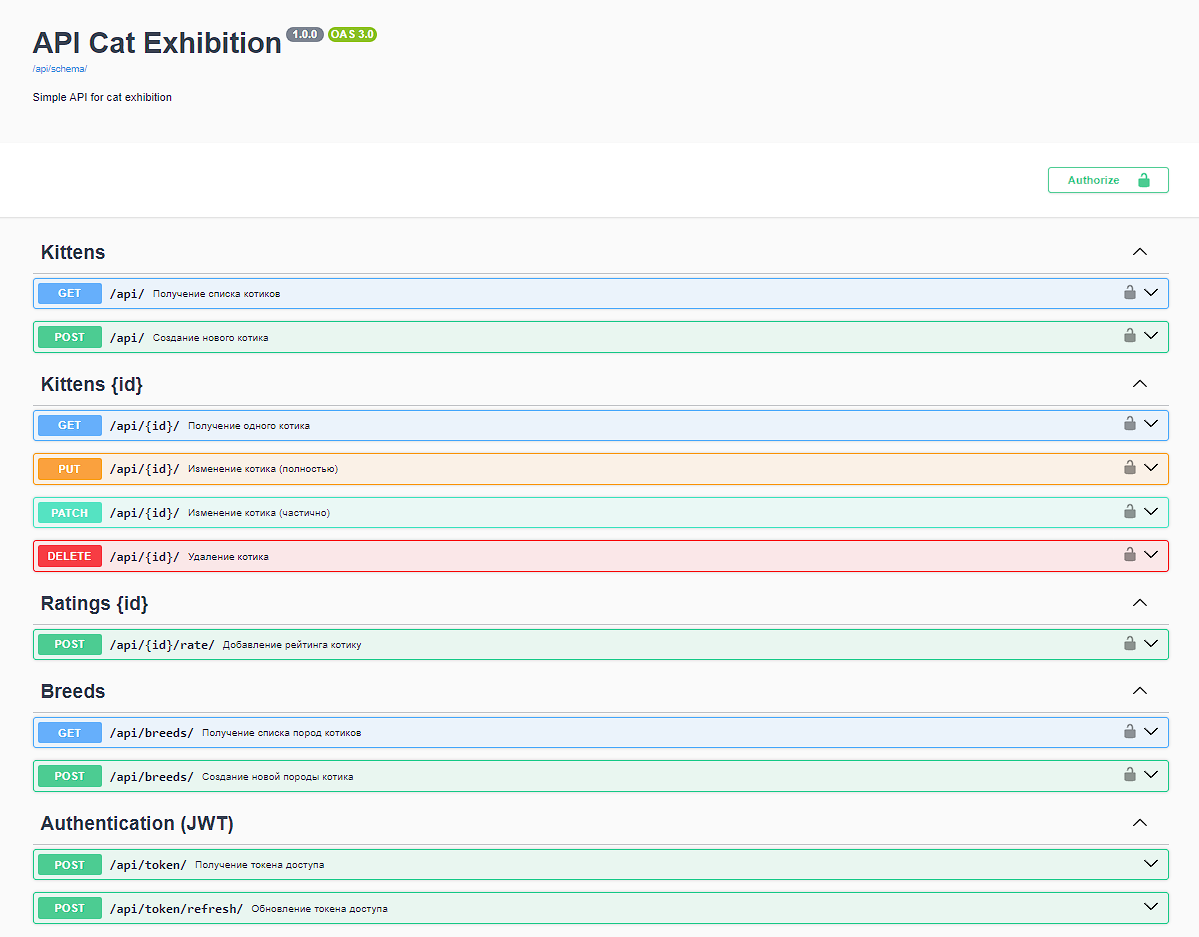Viewport: 1199px width, 937px height.
Task: Click lock icon on GET /api/breeds/ row
Action: (x=1129, y=731)
